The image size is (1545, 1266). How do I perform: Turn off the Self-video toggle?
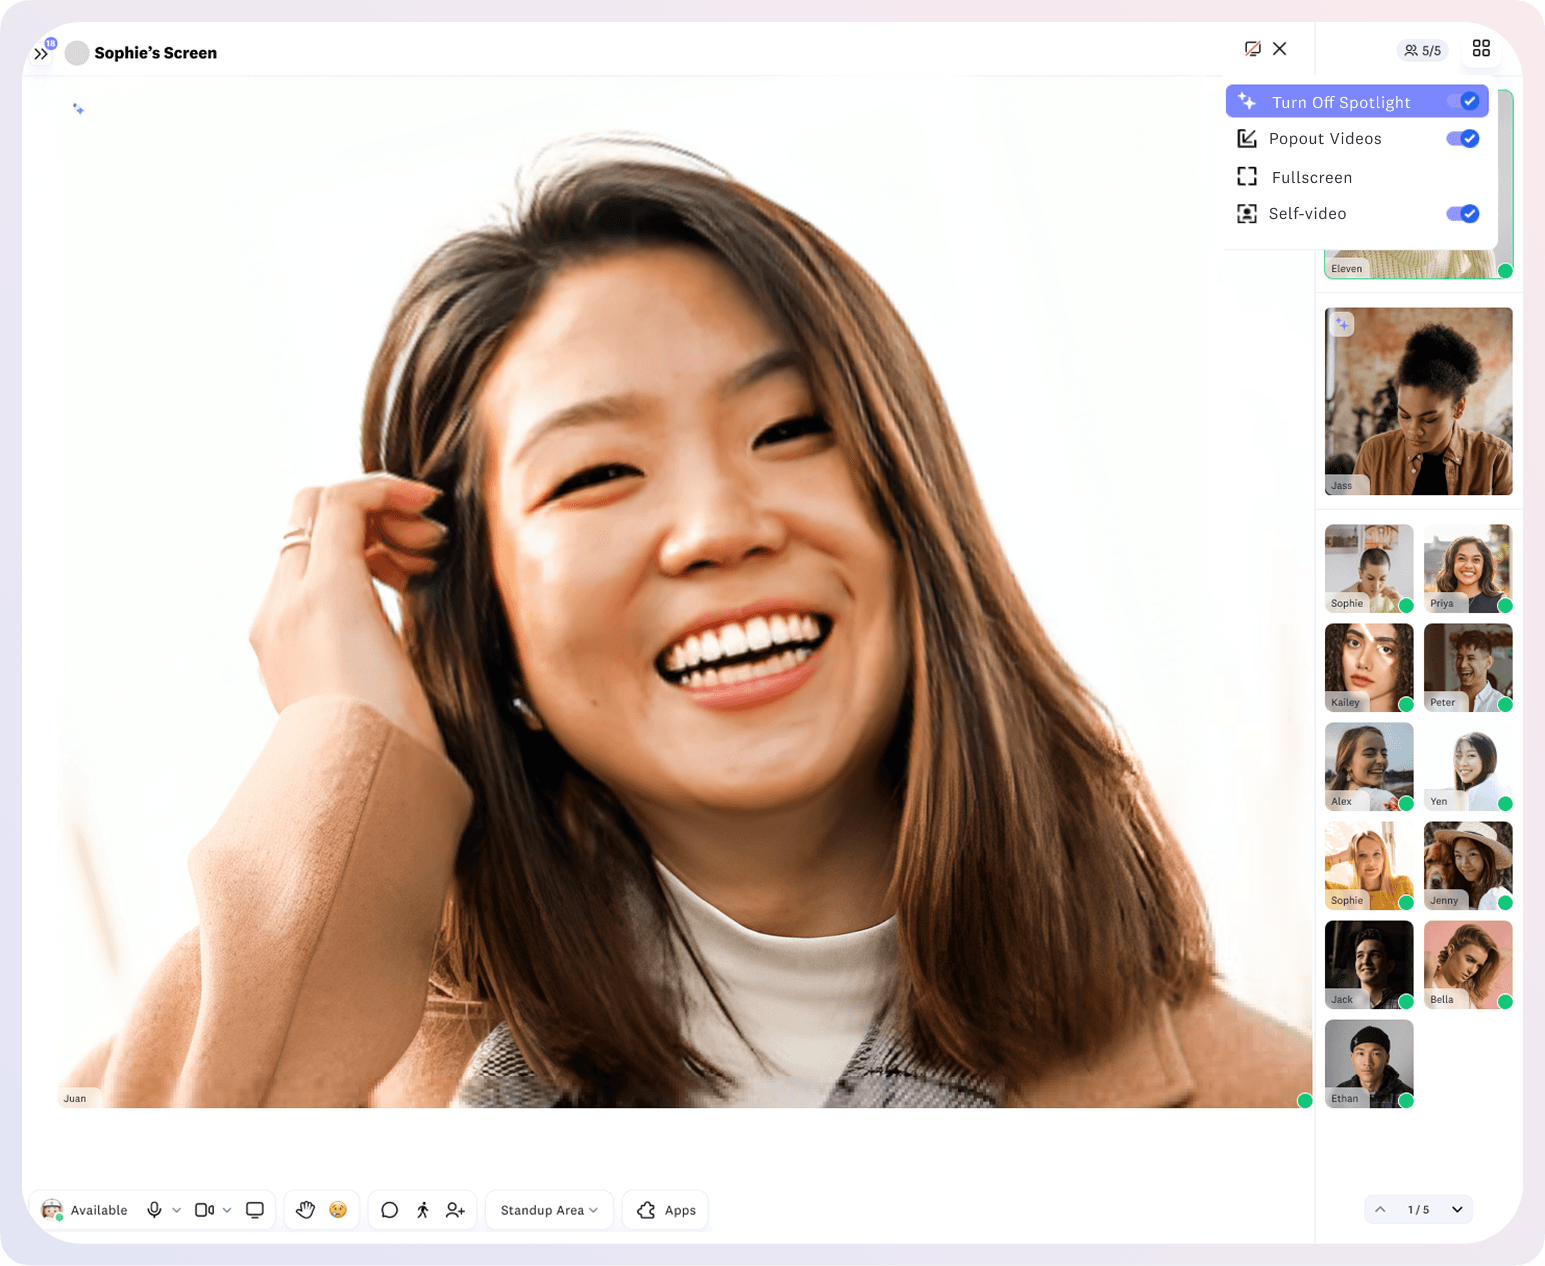coord(1463,214)
